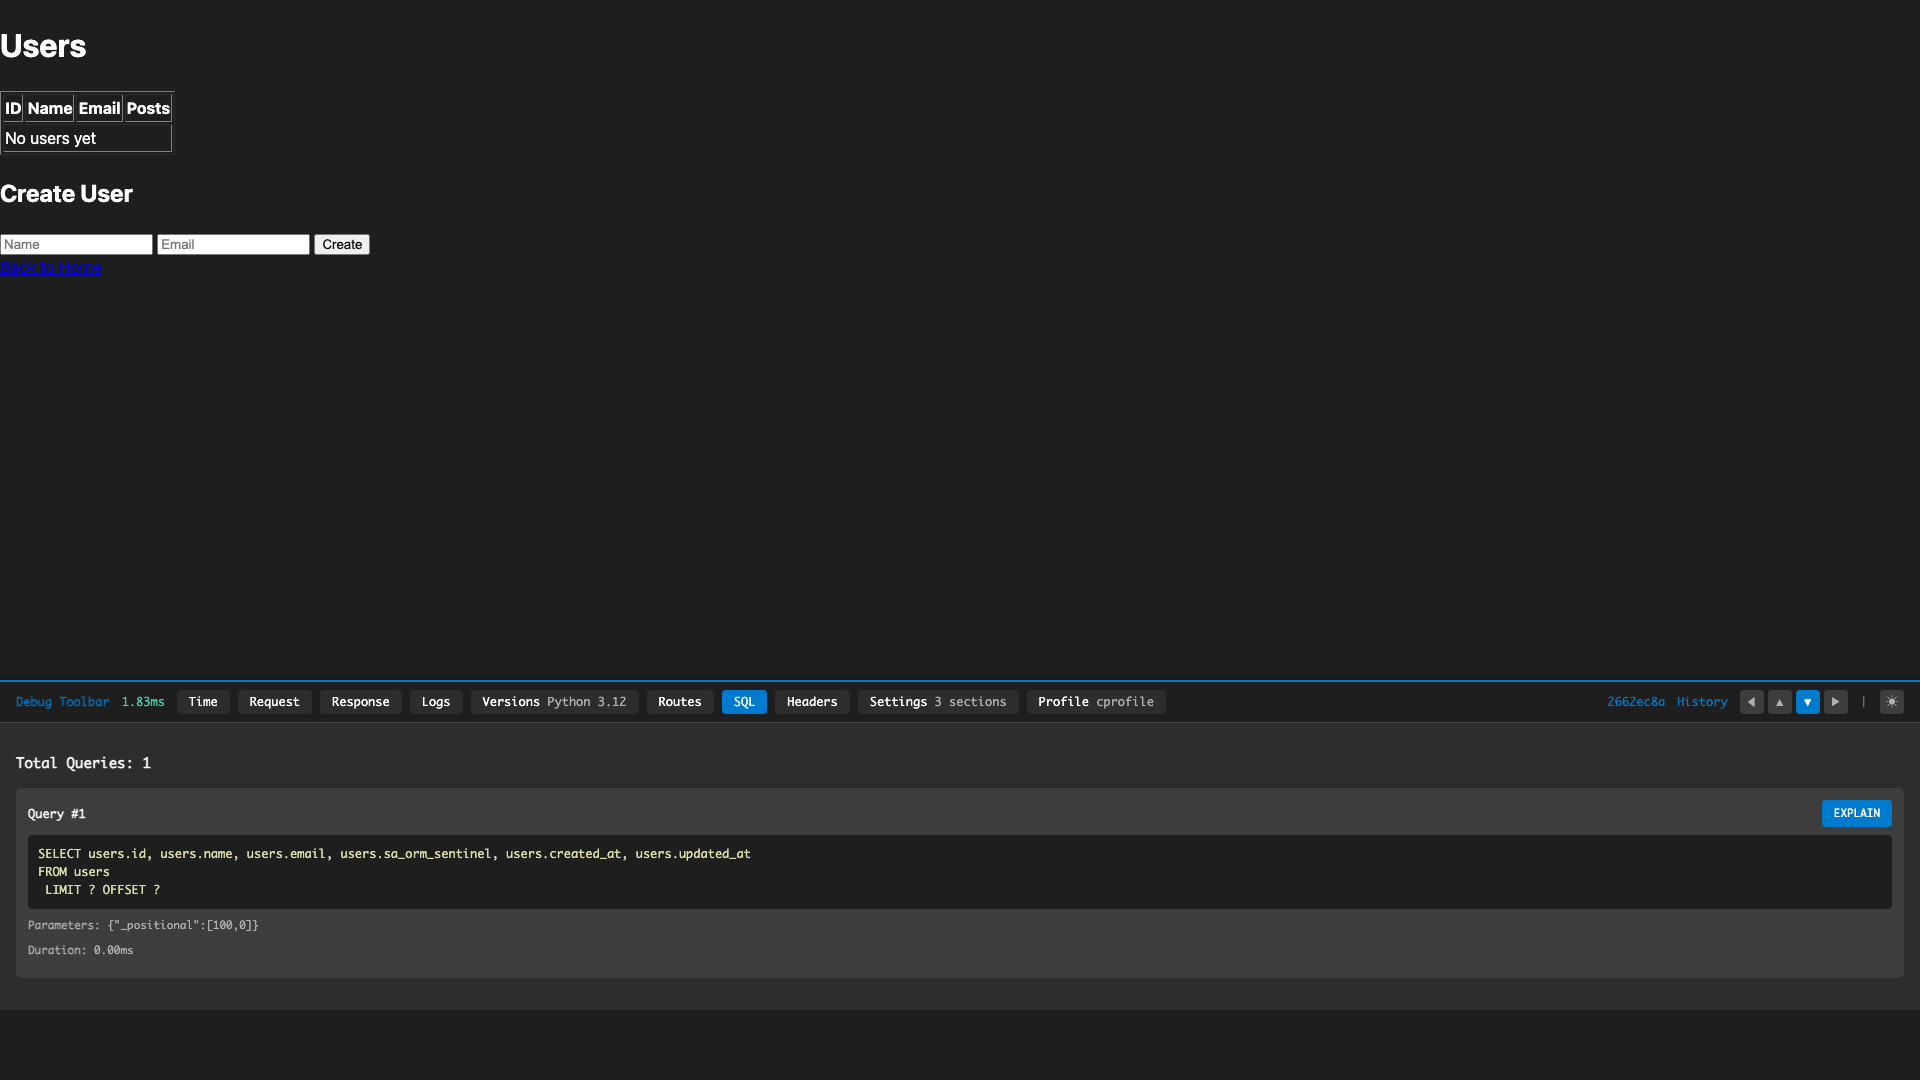Expand Settings 3 sections panel
1920x1080 pixels.
pos(937,702)
